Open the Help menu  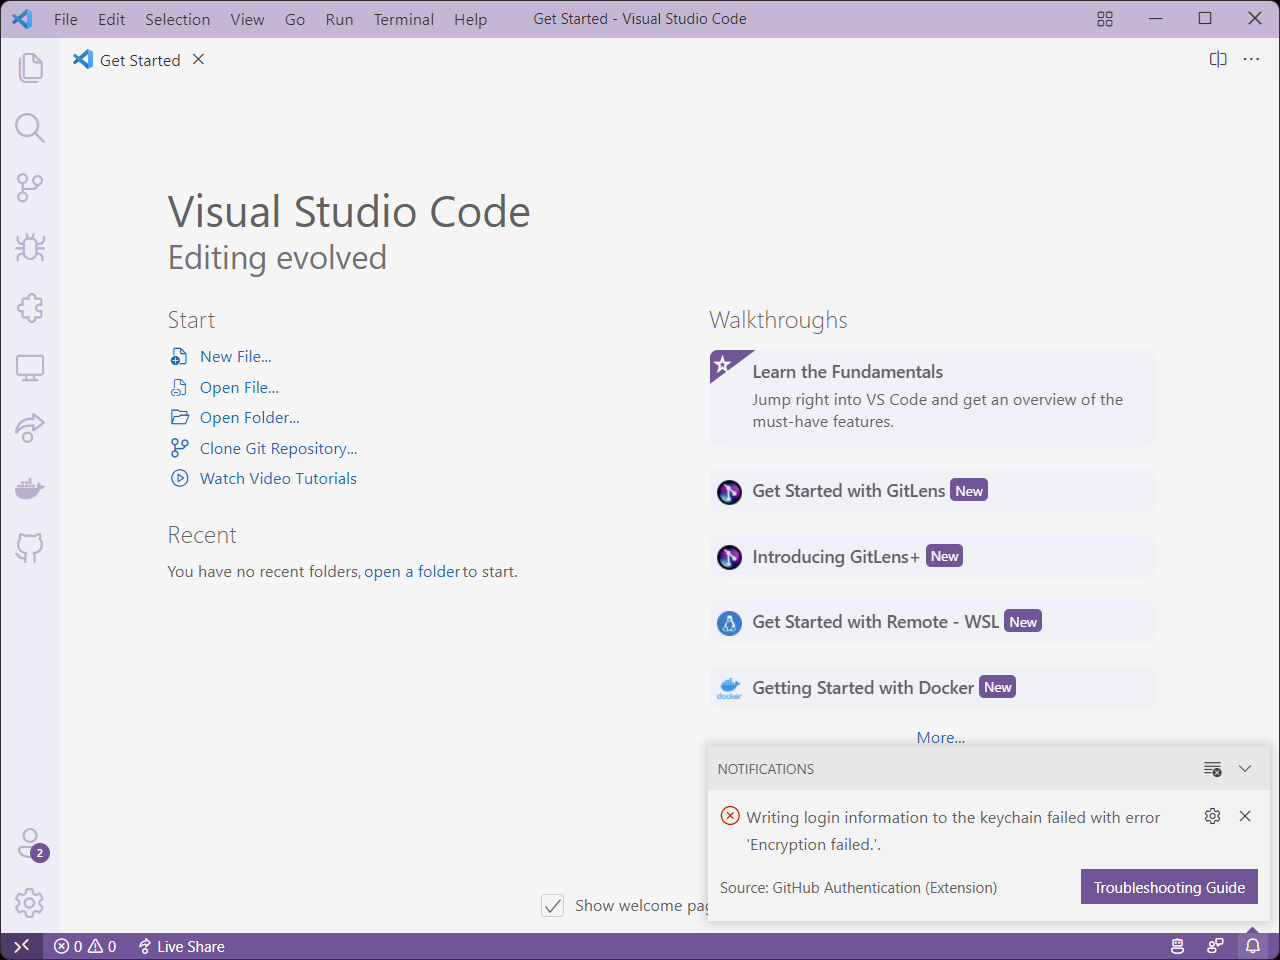point(470,19)
